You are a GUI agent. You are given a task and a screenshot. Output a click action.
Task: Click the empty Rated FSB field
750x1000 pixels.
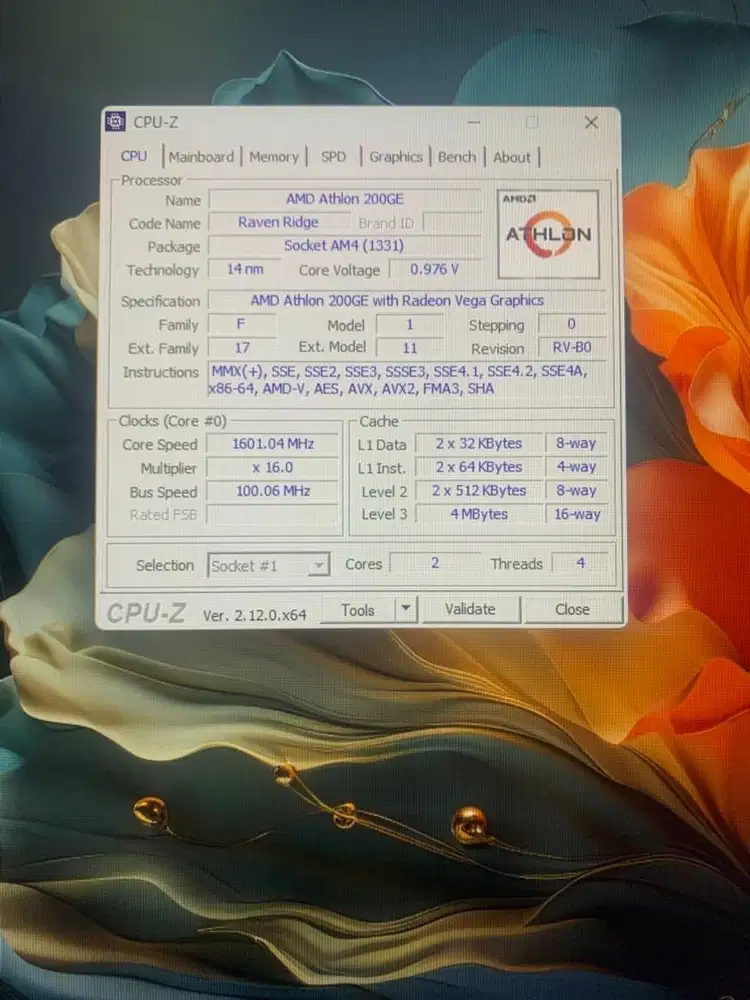pos(272,515)
